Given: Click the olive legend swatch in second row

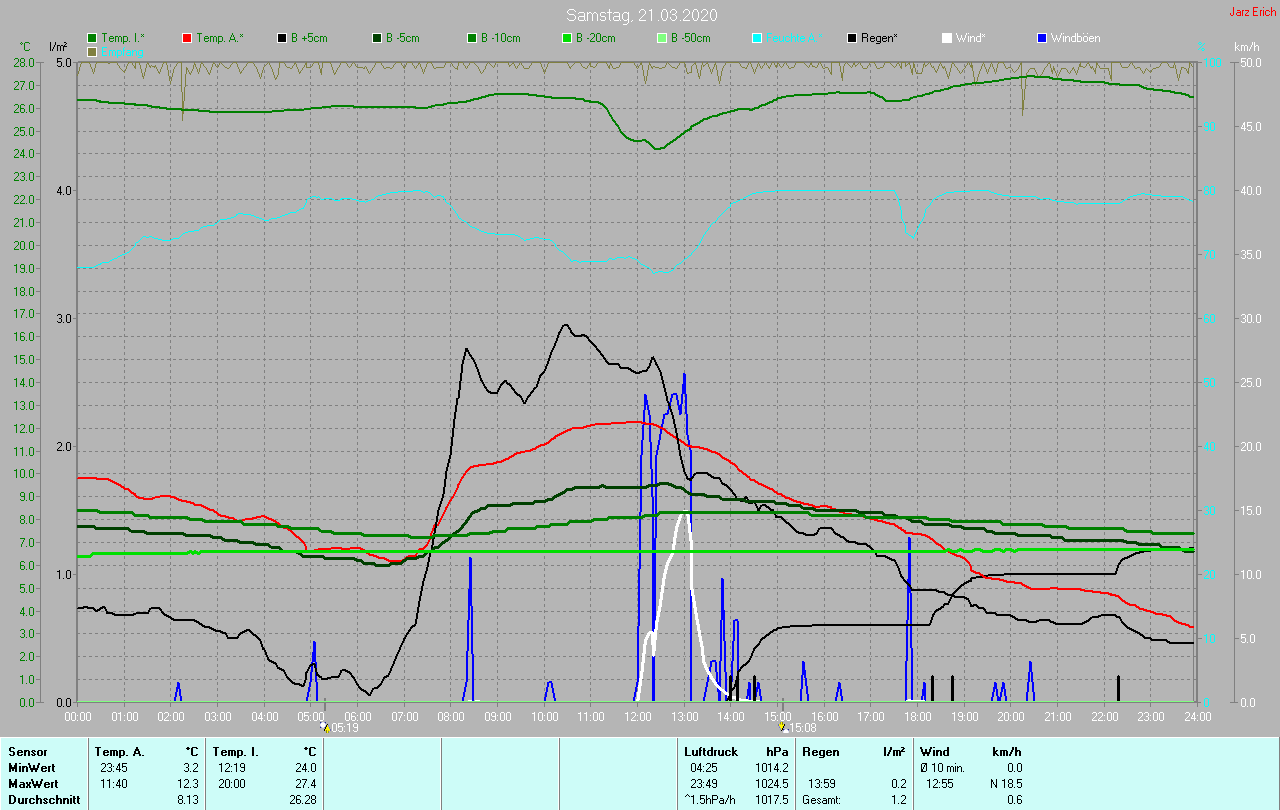Looking at the screenshot, I should coord(93,51).
